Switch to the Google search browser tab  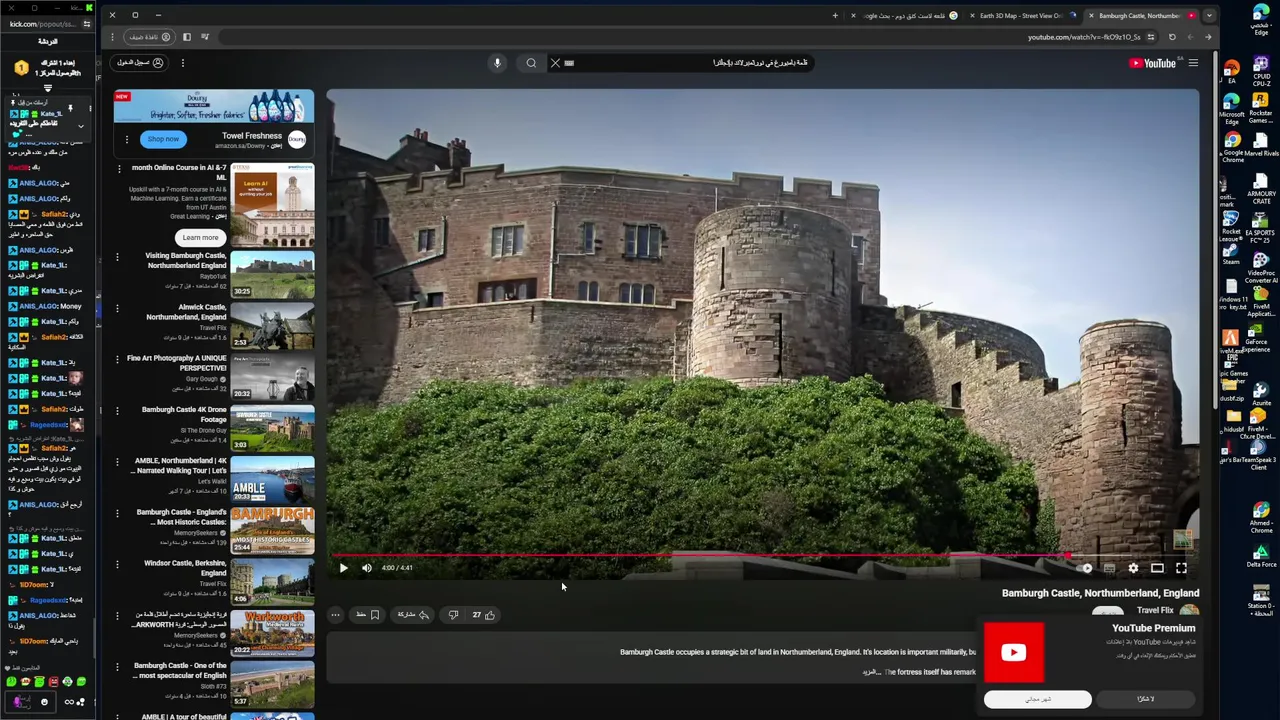[x=905, y=16]
